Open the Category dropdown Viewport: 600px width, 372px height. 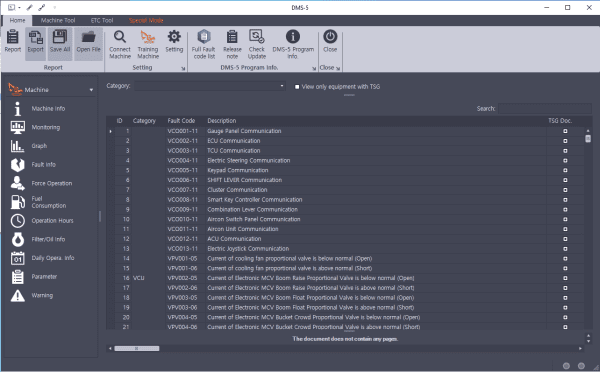(x=282, y=86)
